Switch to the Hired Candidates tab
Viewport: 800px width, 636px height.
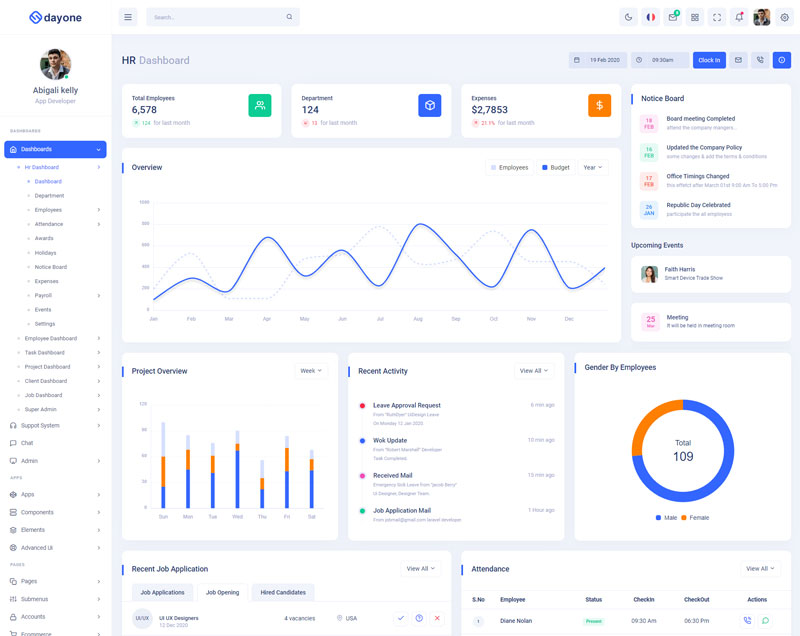(x=283, y=592)
